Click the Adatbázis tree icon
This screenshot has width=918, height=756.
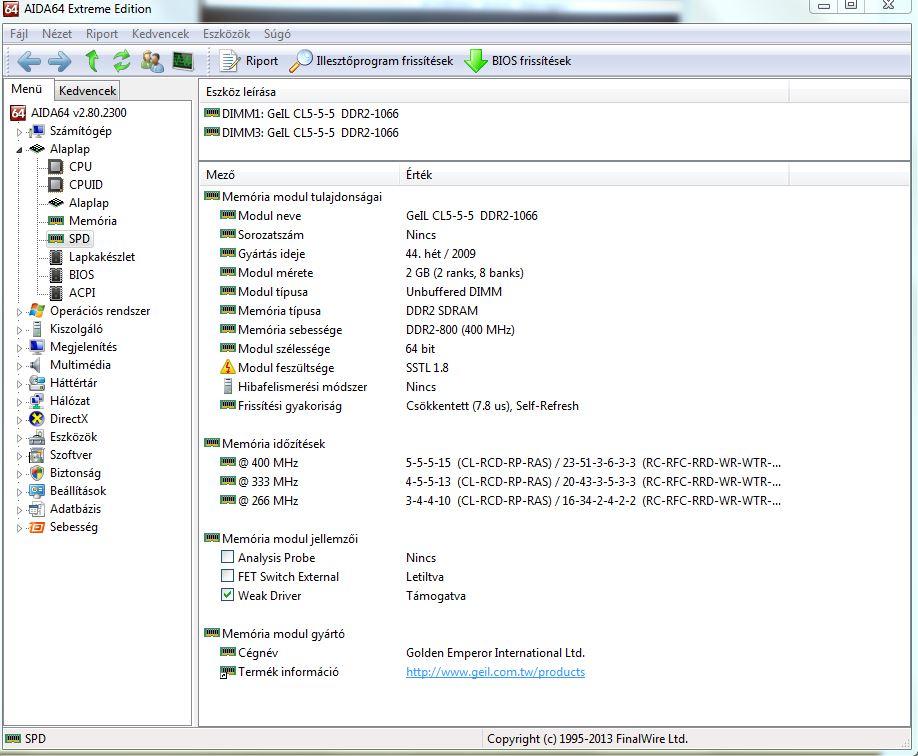coord(37,509)
